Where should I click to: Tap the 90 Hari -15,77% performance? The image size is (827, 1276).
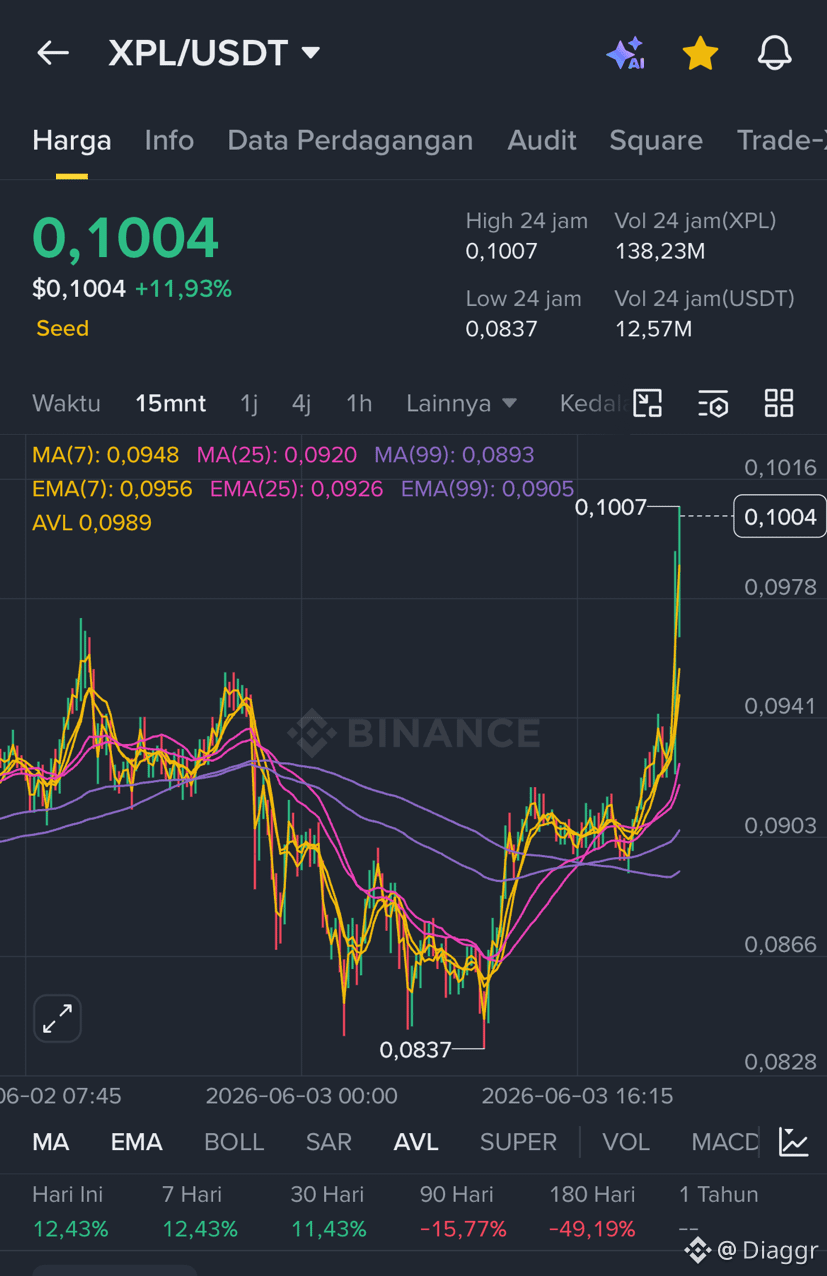click(x=463, y=1212)
